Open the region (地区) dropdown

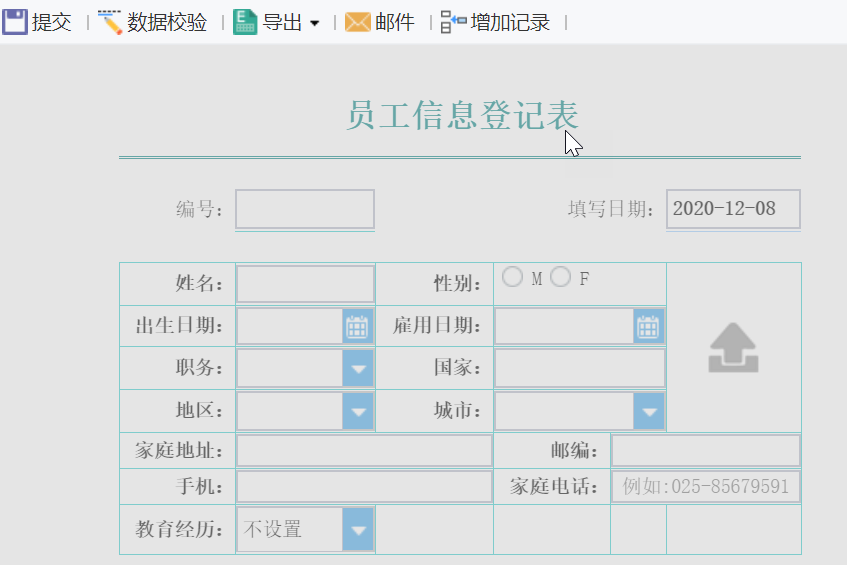coord(358,410)
